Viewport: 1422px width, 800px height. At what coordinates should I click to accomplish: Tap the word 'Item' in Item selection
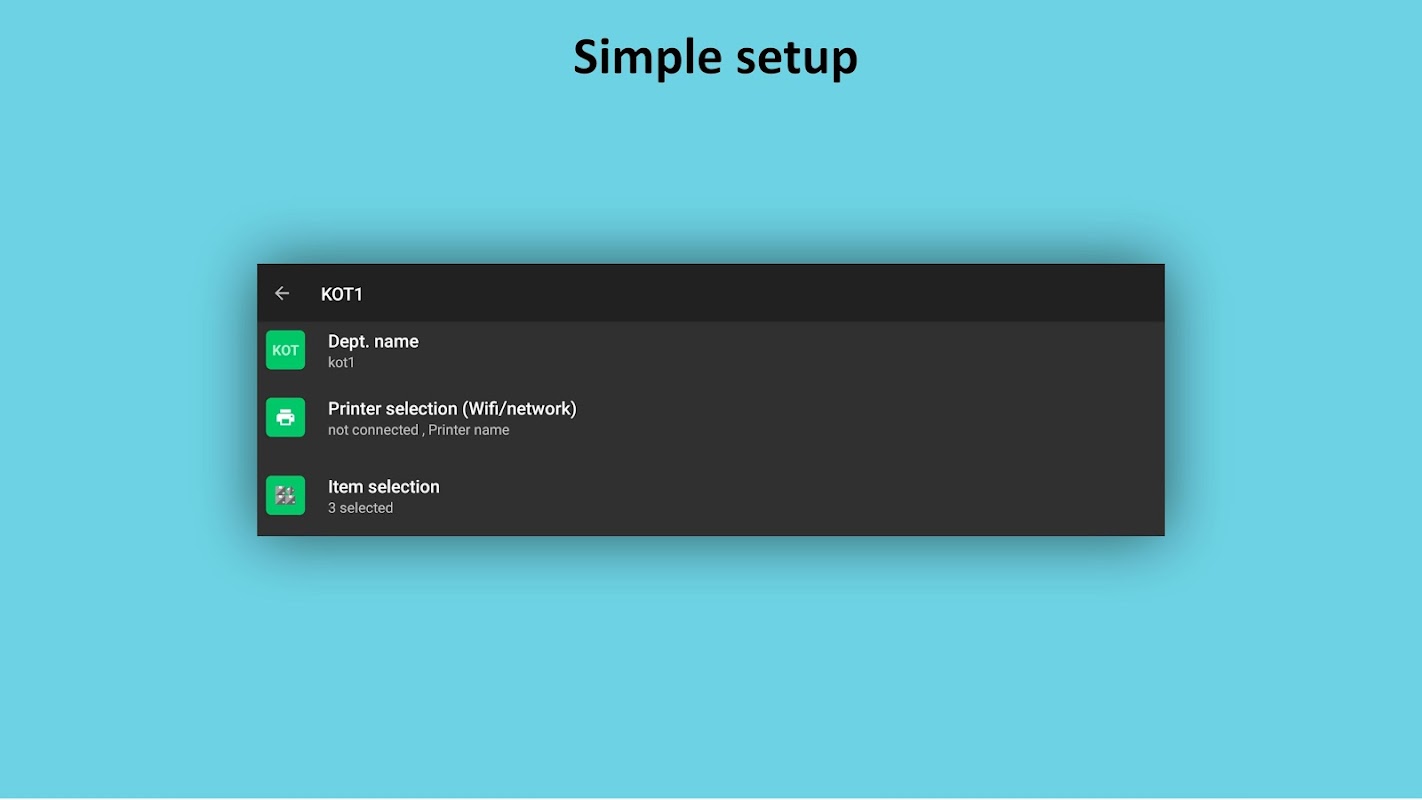point(345,487)
